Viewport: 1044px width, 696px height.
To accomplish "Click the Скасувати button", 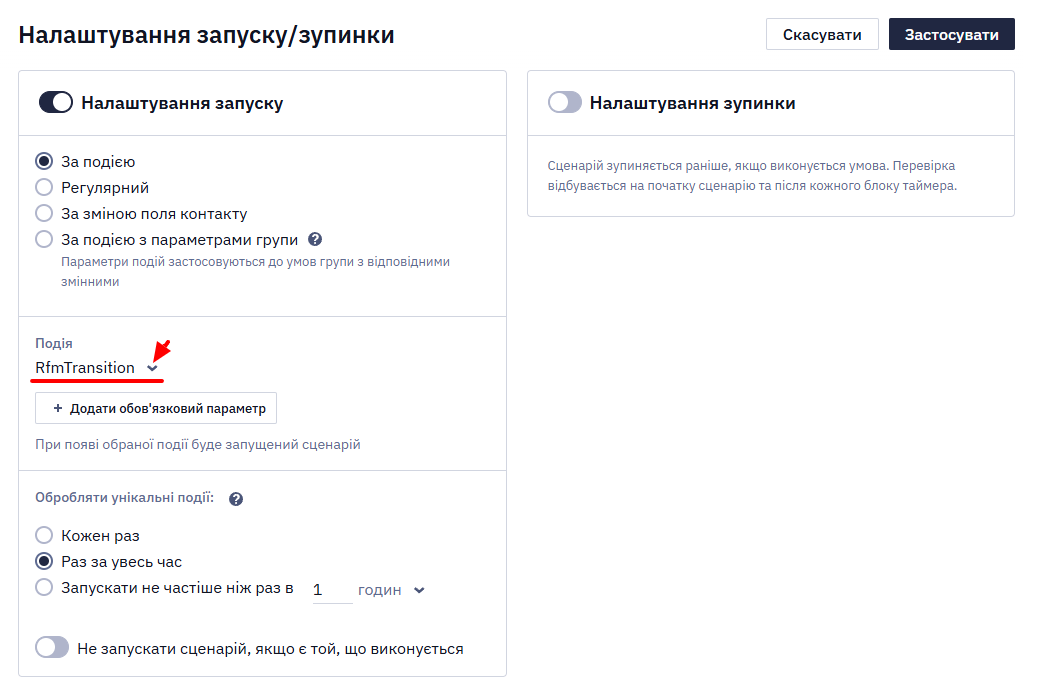I will [x=822, y=34].
